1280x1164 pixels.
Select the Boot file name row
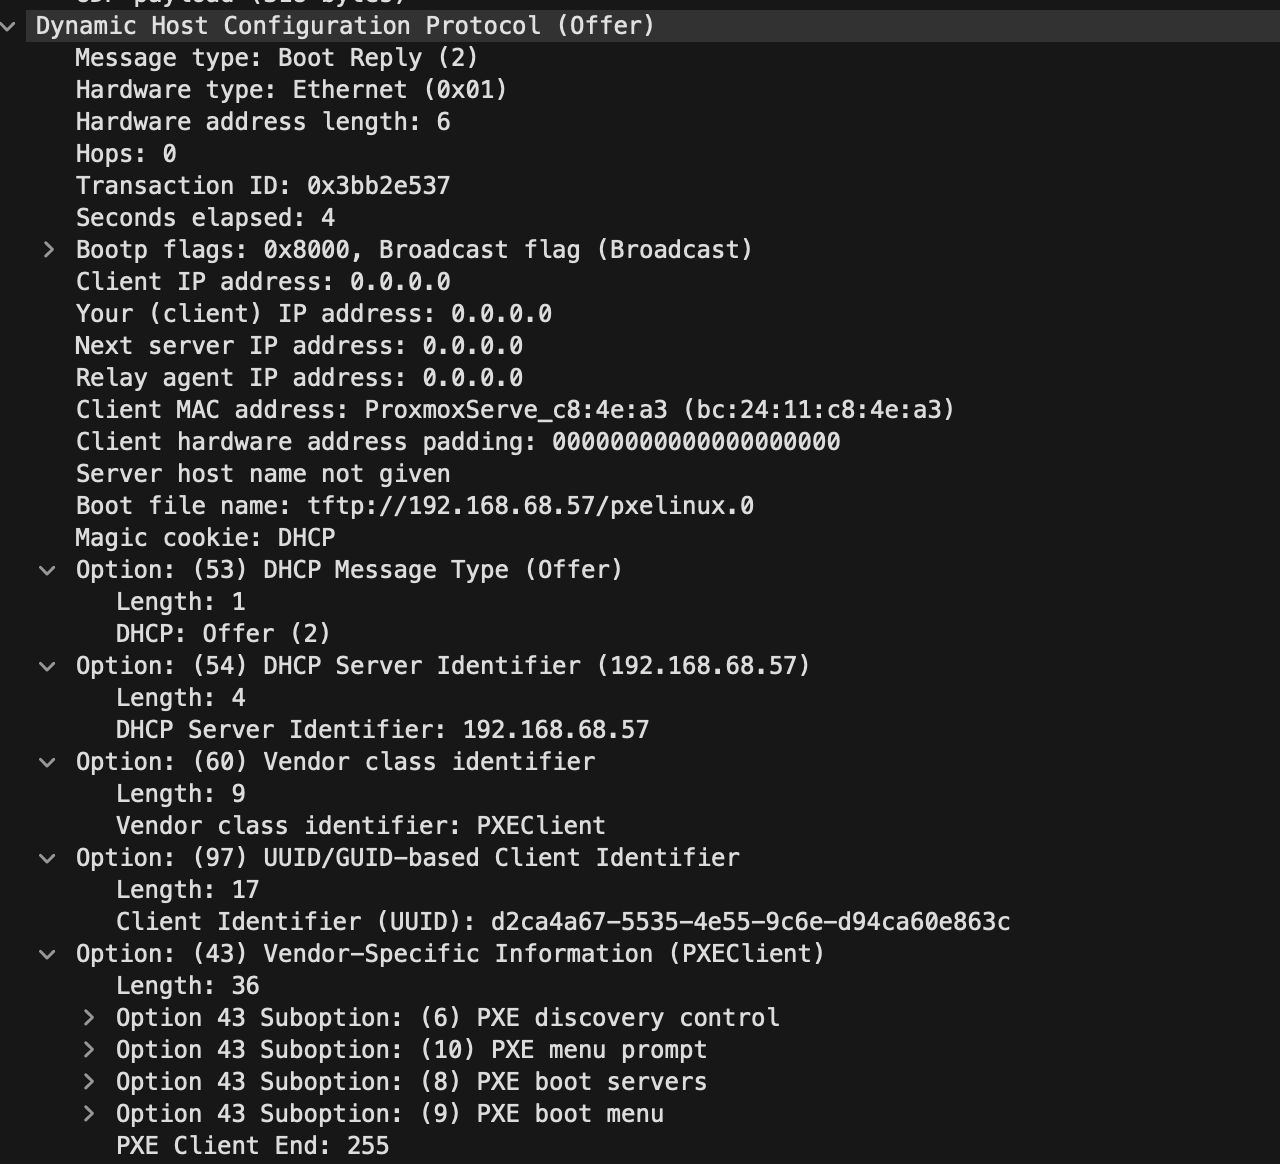click(414, 506)
